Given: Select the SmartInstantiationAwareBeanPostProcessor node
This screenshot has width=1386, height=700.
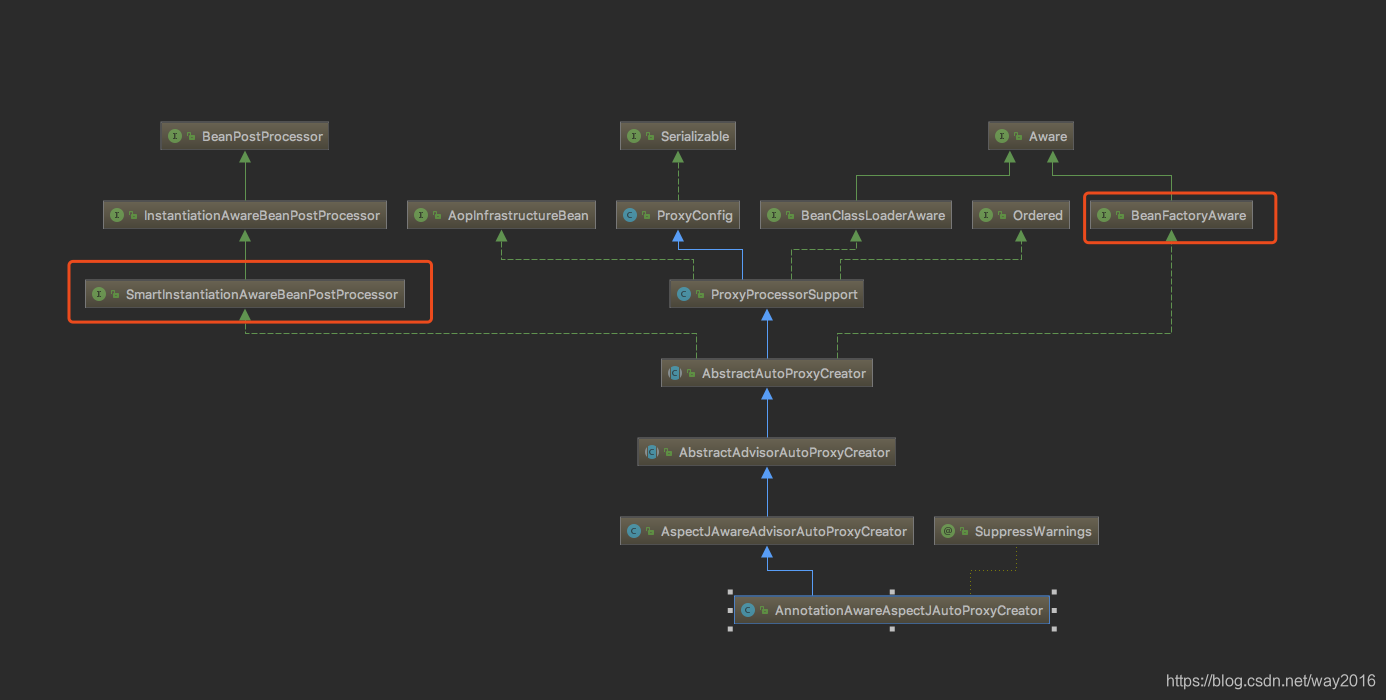Looking at the screenshot, I should (x=245, y=294).
